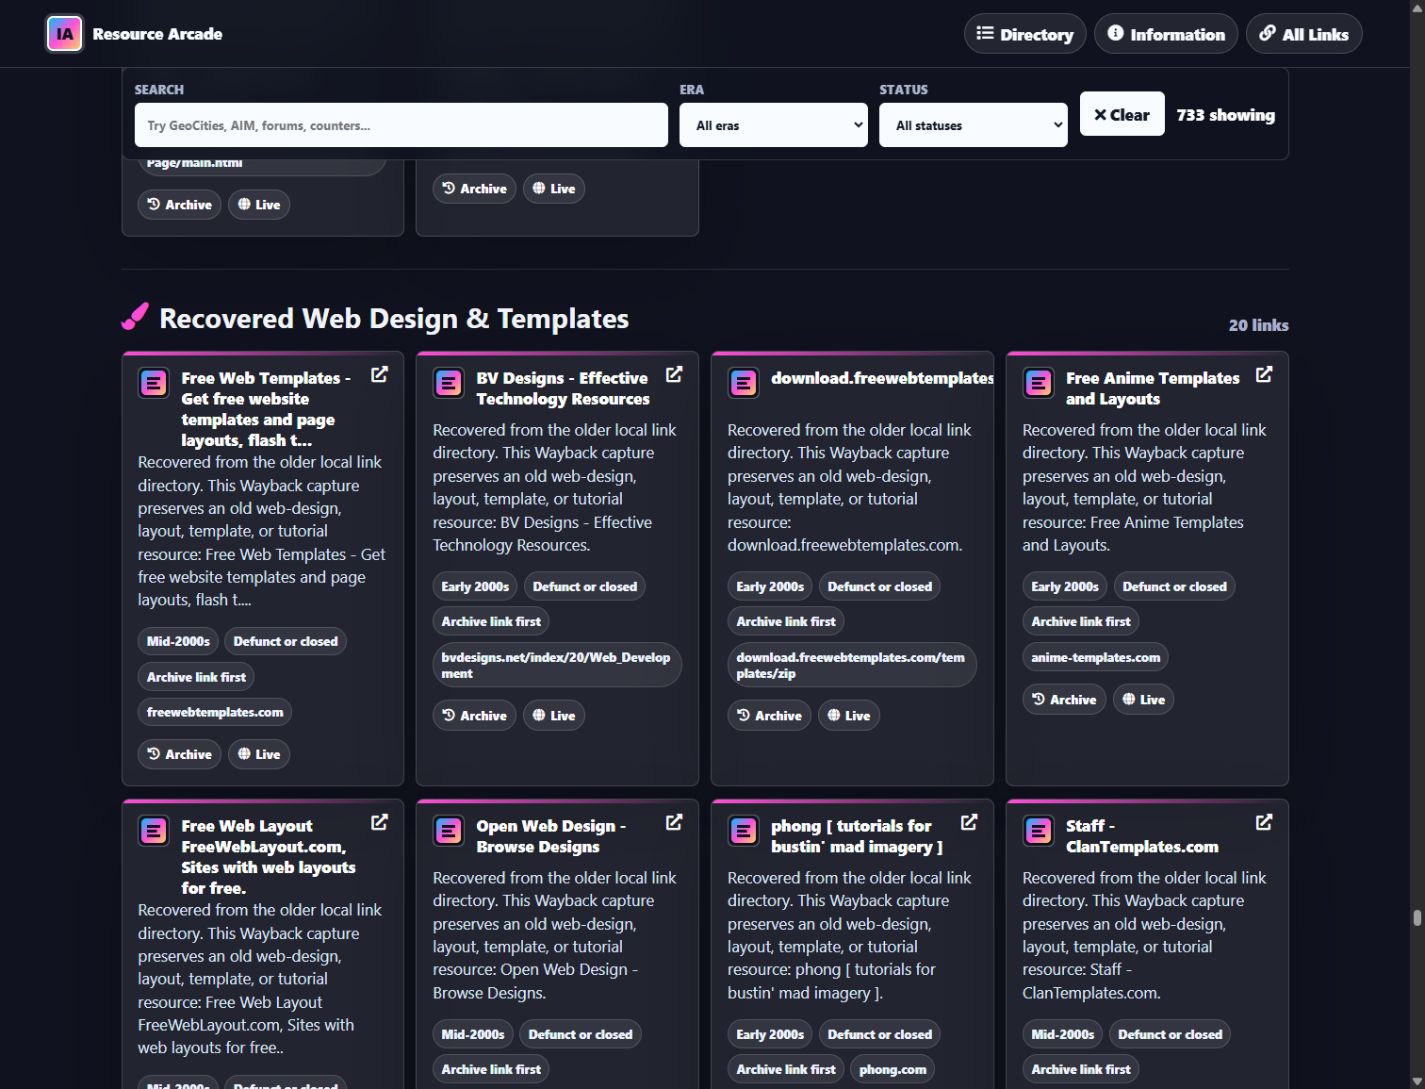
Task: Click Defunct or closed tag on Free Anime Templates card
Action: (x=1175, y=586)
